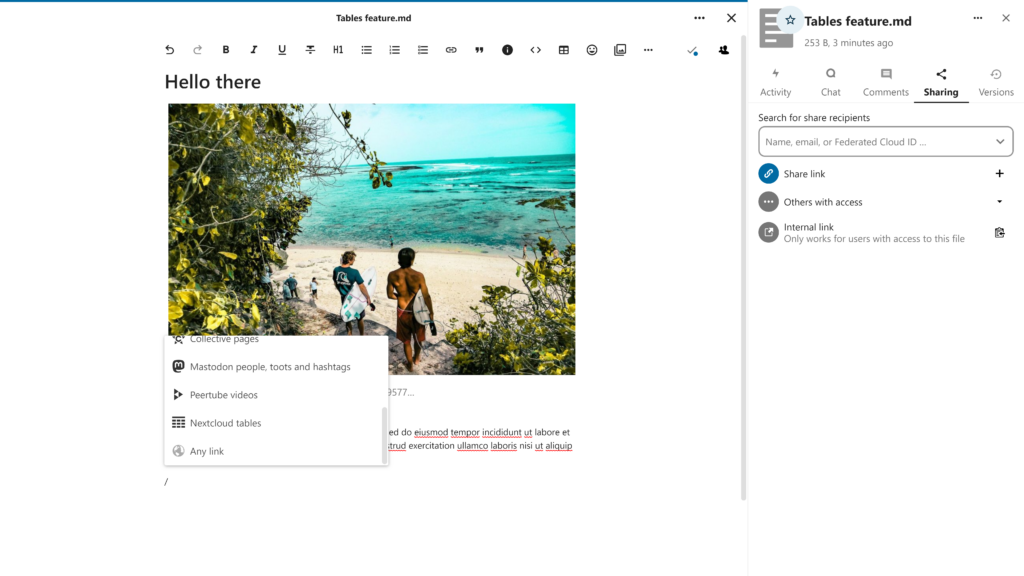
Task: Choose Peertube videos in the smart picker
Action: coord(222,394)
